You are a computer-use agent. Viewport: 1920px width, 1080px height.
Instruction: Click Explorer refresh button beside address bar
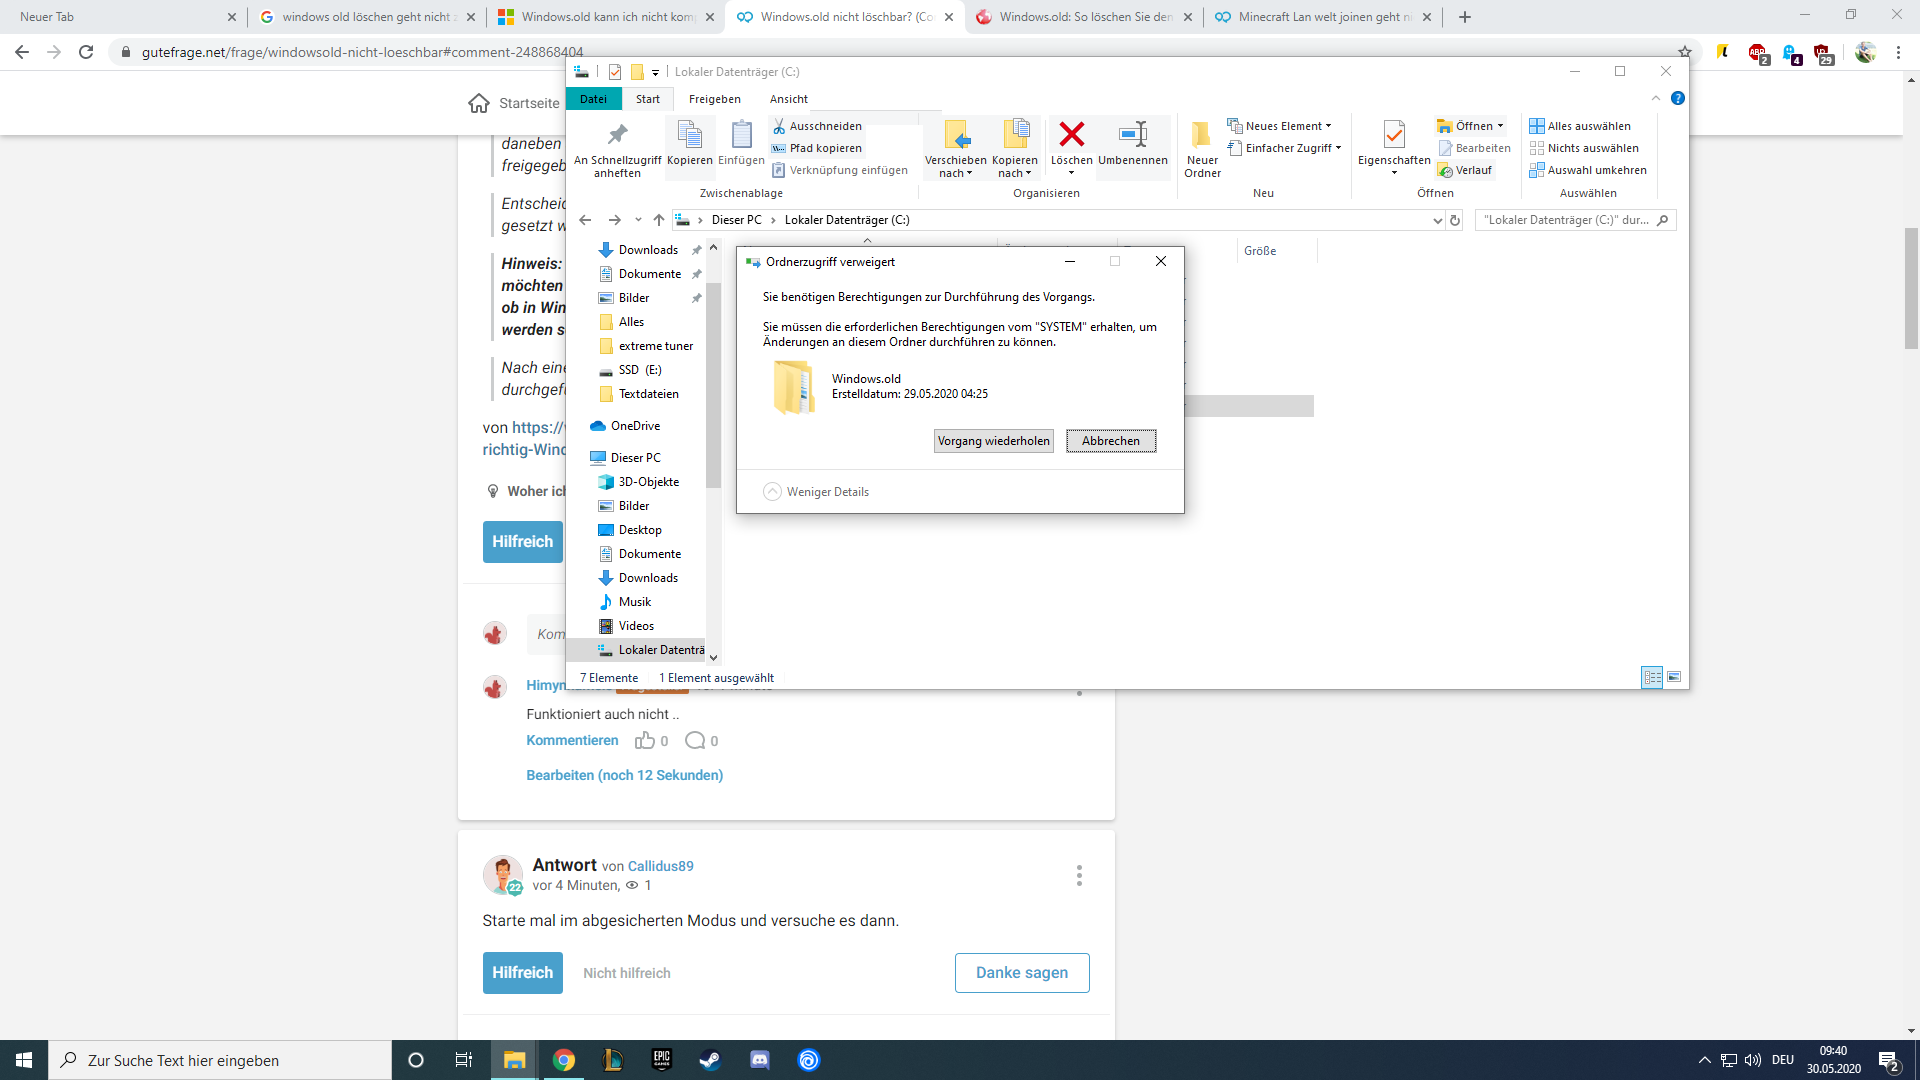(1455, 220)
